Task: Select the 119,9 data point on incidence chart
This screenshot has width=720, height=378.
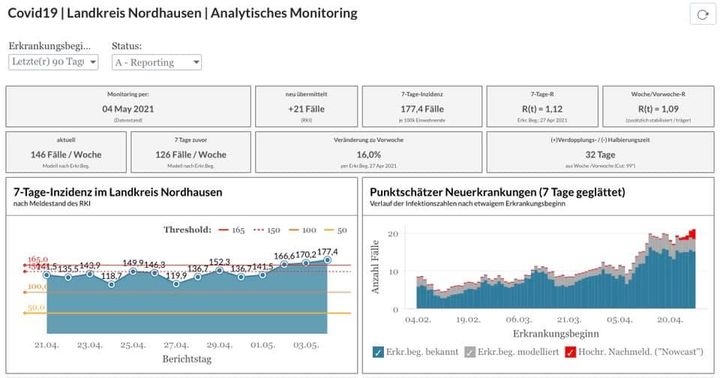Action: 176,284
